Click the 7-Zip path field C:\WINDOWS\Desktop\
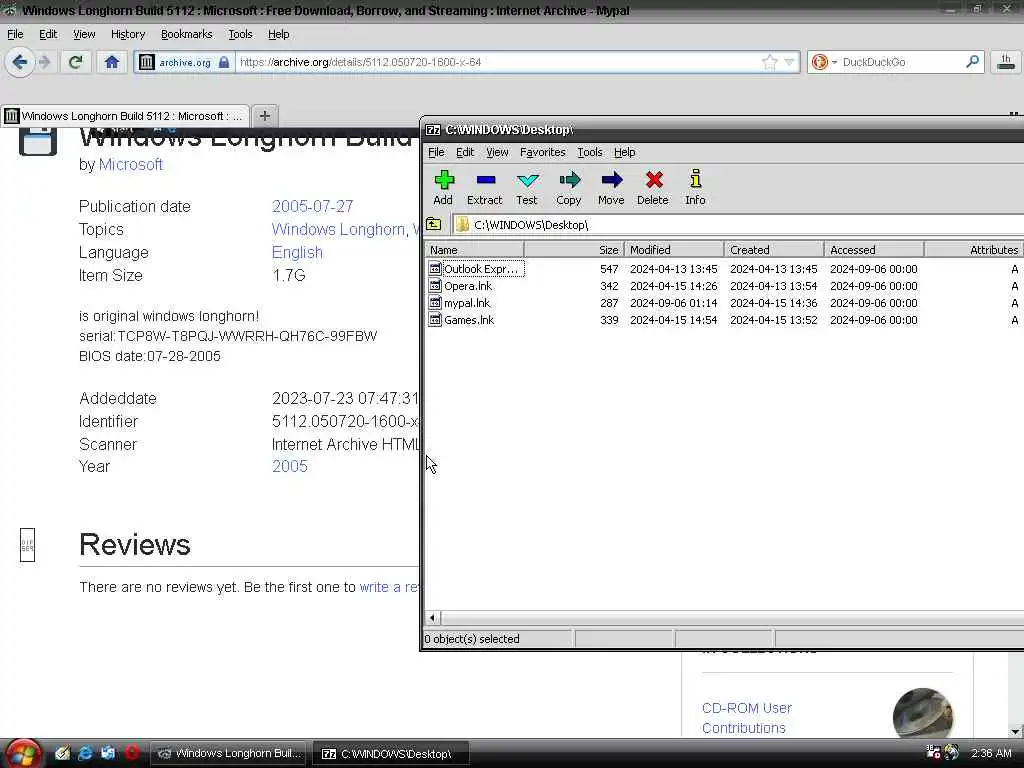The width and height of the screenshot is (1024, 768). pyautogui.click(x=738, y=225)
